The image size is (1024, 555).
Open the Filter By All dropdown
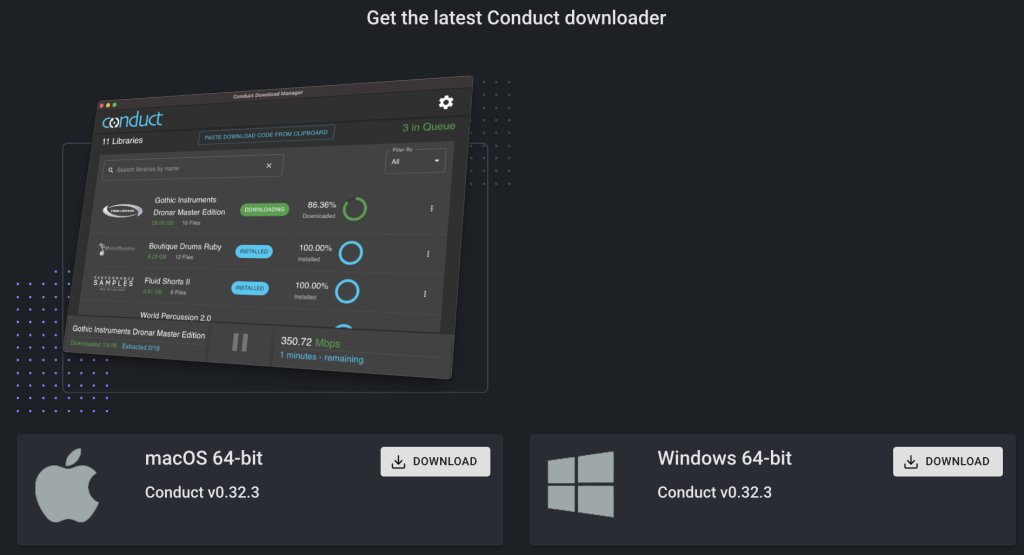(x=415, y=160)
